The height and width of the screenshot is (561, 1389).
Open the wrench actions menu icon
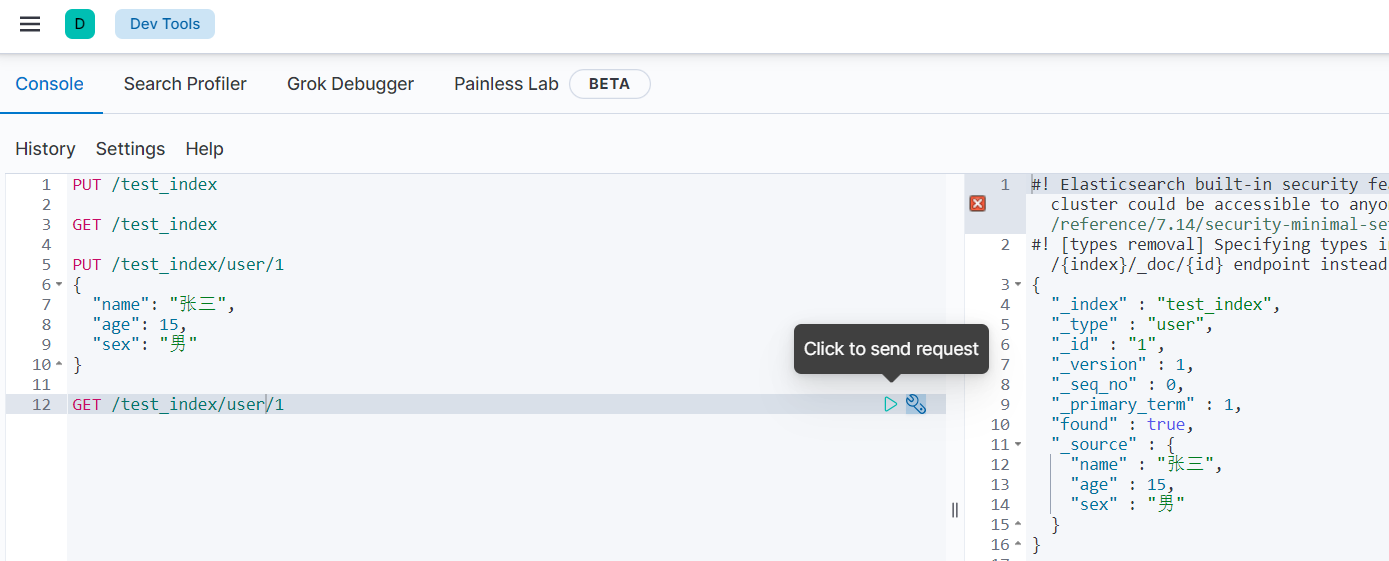[916, 404]
